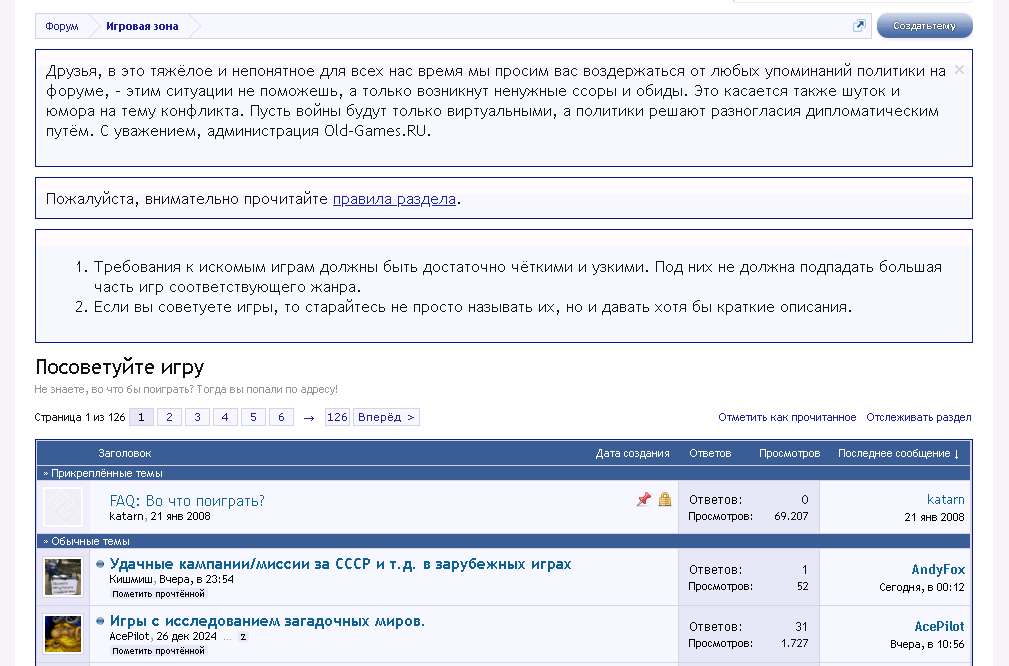Click 'Отслеживать раздел'
The width and height of the screenshot is (1009, 666).
(919, 417)
